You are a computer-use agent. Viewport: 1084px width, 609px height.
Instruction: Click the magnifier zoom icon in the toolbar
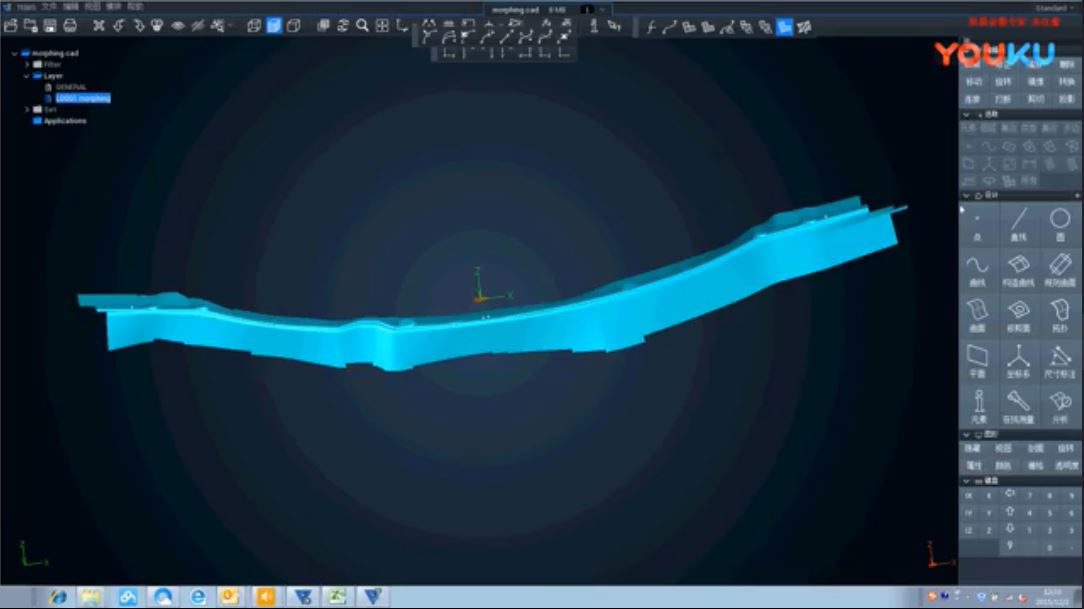(x=362, y=26)
